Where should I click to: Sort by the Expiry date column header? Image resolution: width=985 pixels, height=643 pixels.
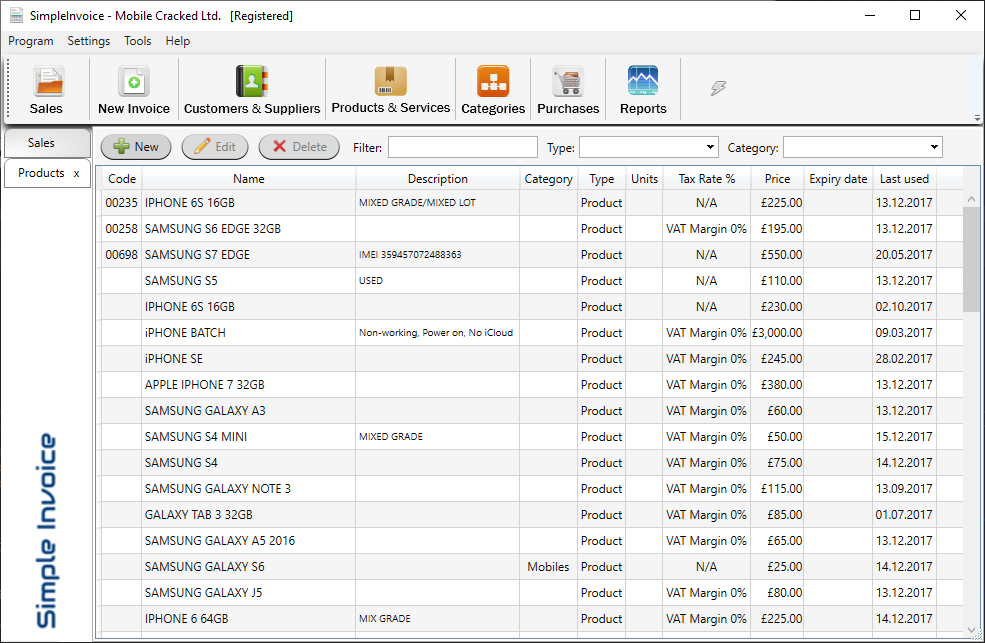[838, 179]
